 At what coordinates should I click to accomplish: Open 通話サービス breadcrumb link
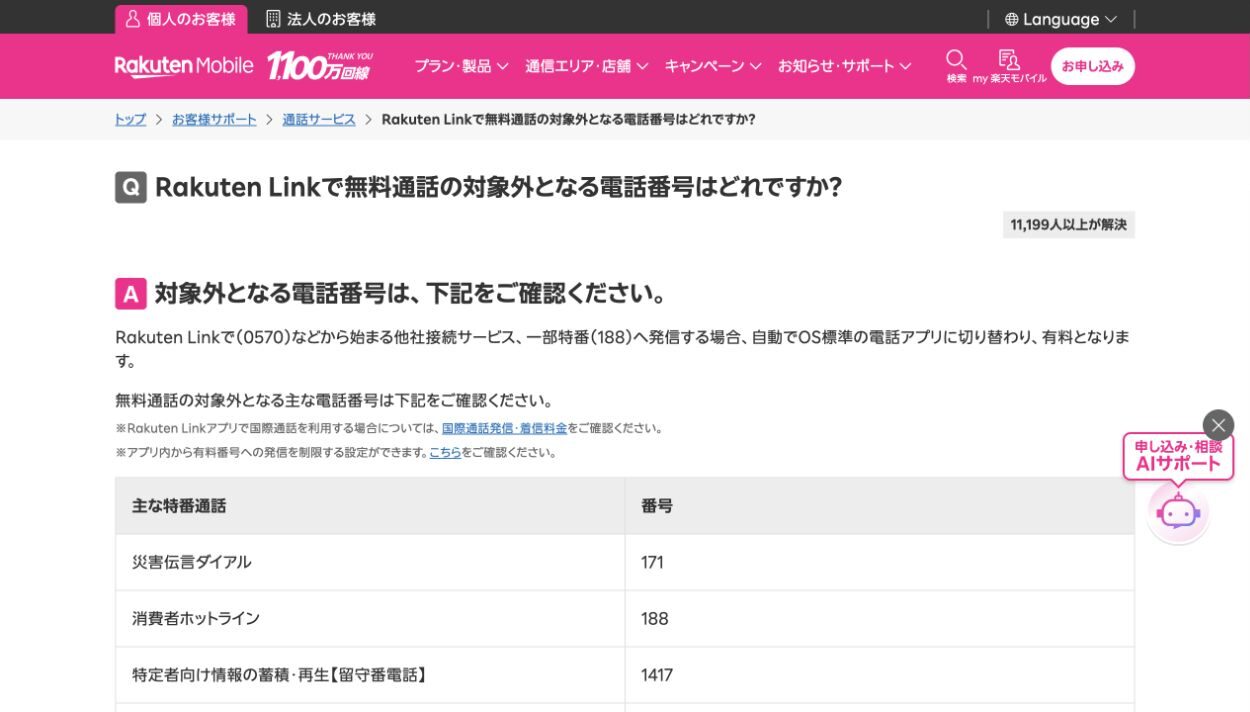pos(319,119)
